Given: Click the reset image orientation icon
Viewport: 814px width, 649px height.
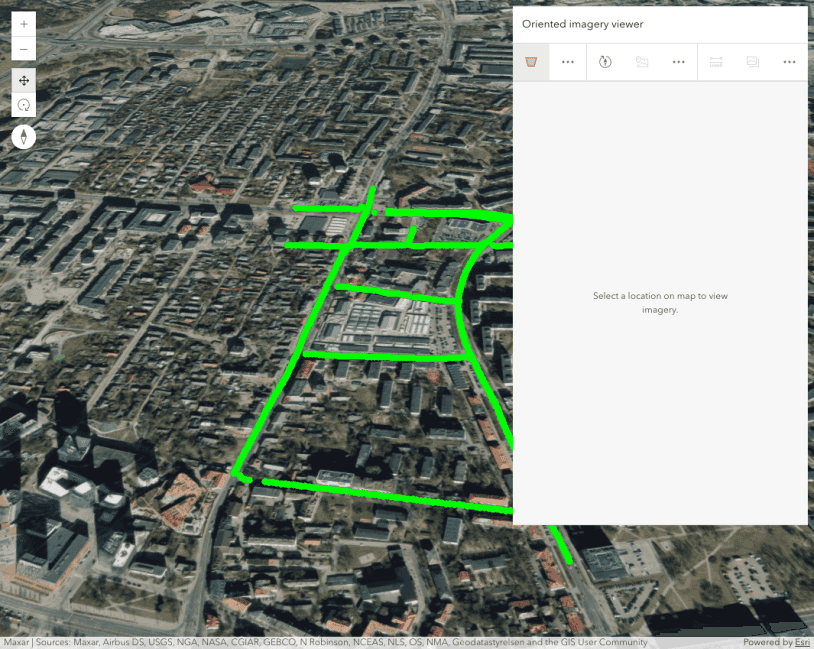Looking at the screenshot, I should pos(604,61).
